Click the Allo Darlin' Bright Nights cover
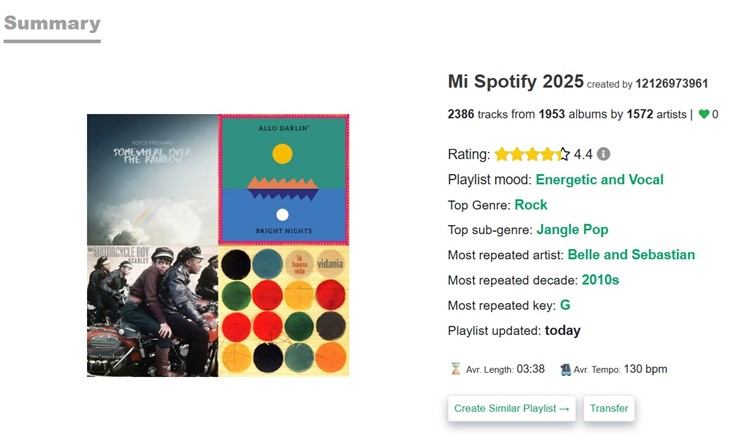The height and width of the screenshot is (443, 737). click(283, 180)
